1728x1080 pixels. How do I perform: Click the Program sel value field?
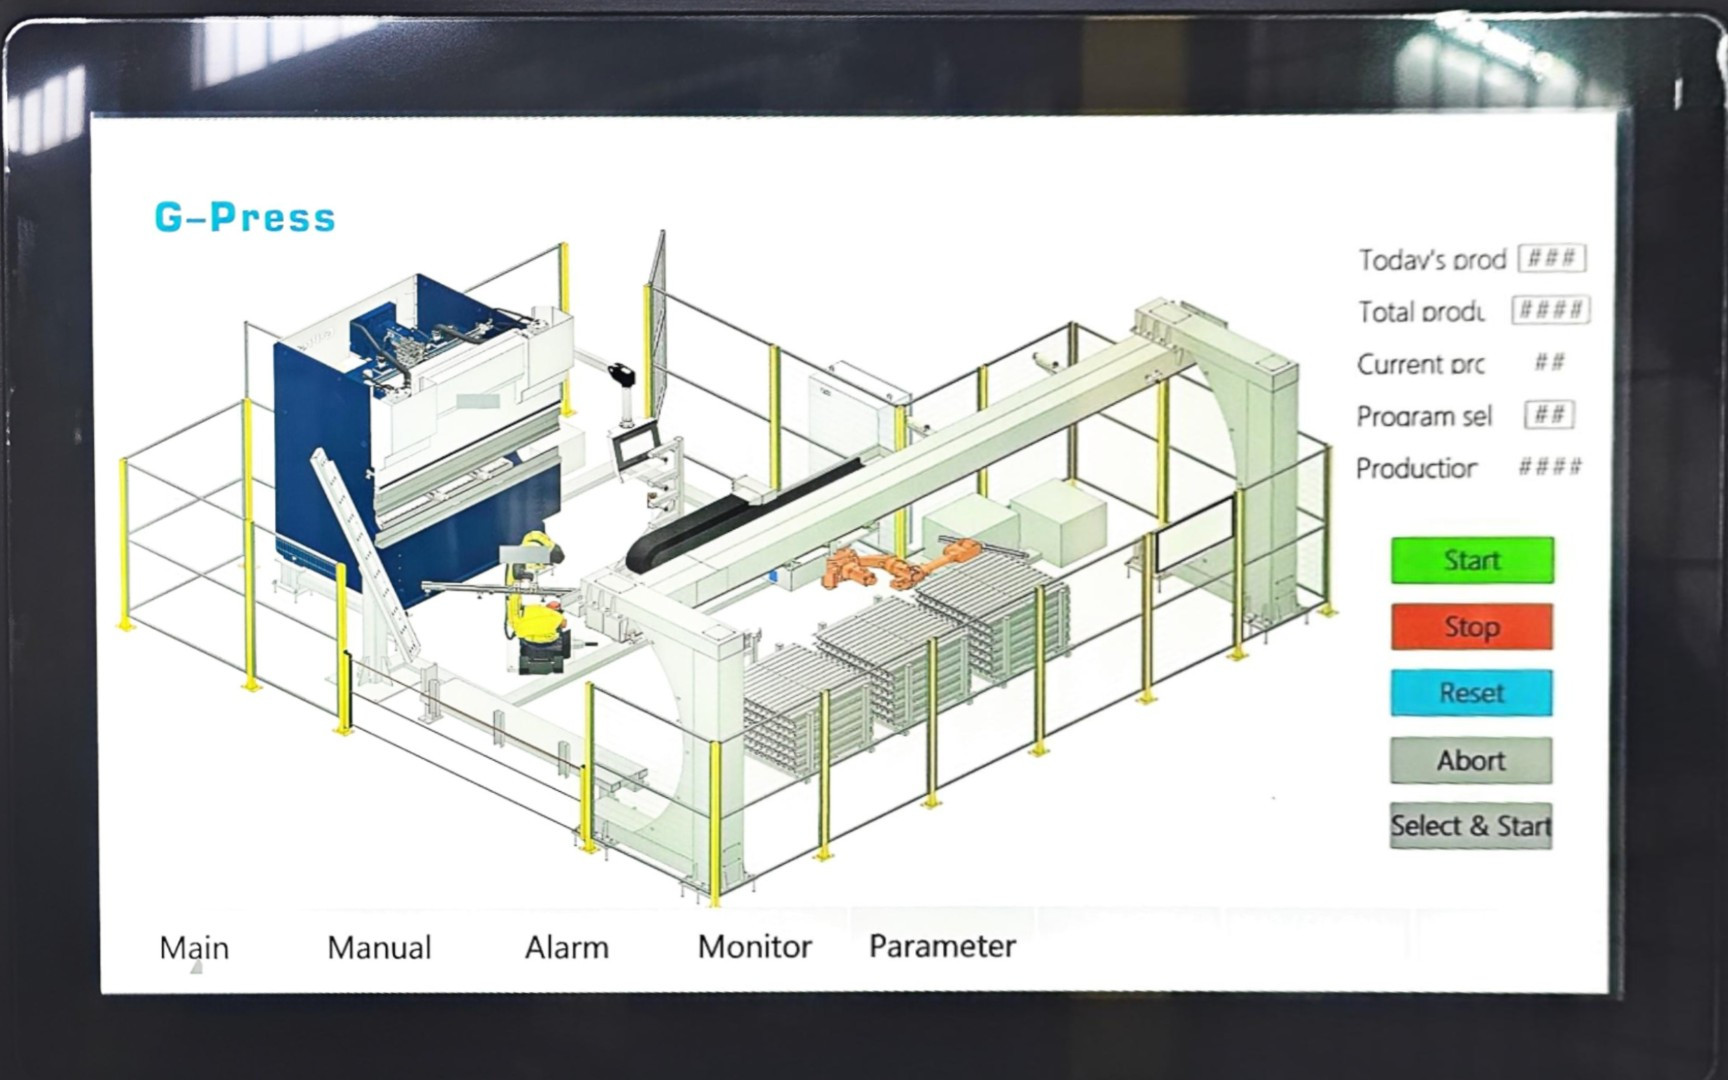coord(1549,414)
